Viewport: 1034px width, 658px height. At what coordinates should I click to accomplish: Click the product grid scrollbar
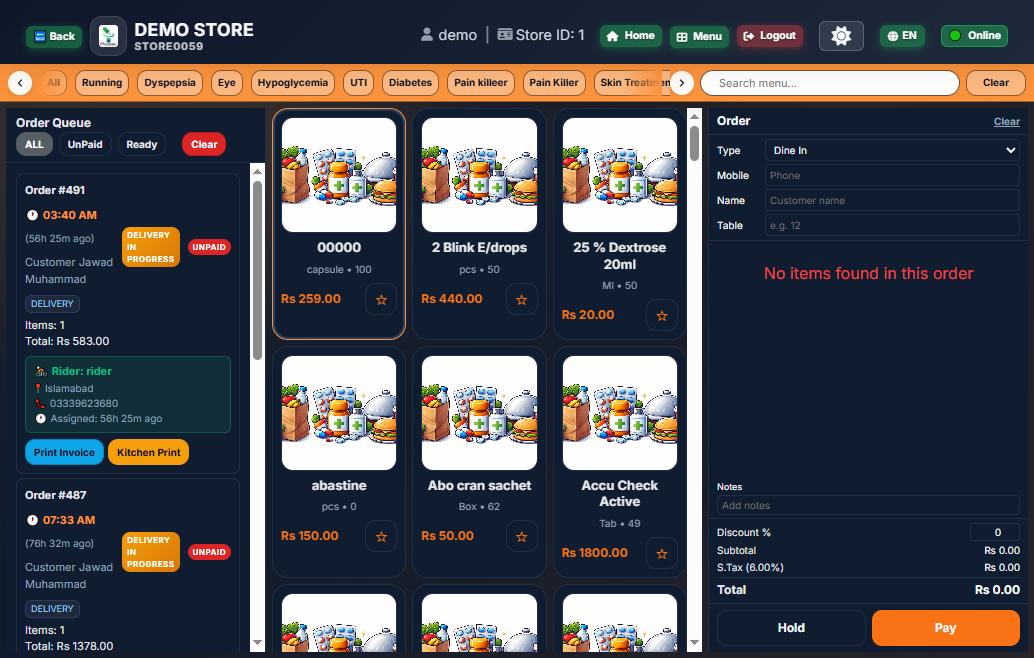tap(694, 143)
